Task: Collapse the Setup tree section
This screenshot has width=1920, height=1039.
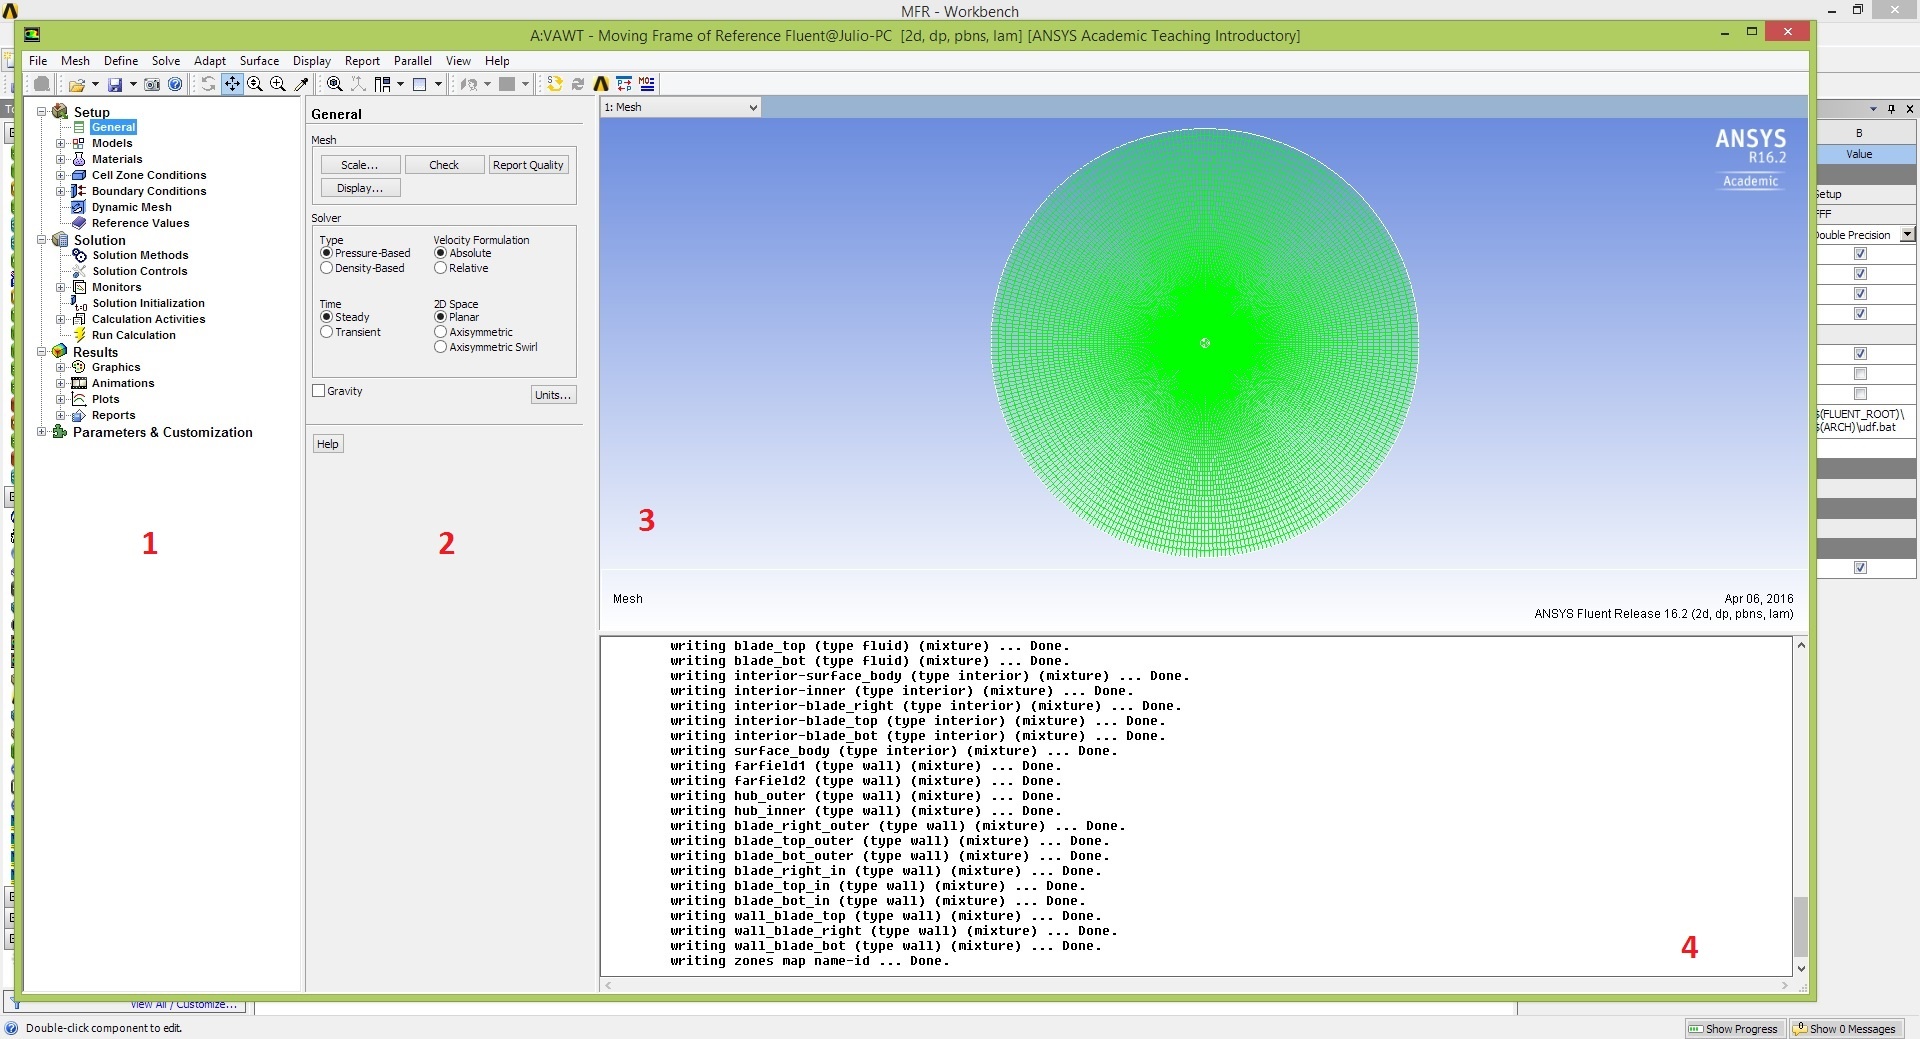Action: [42, 112]
